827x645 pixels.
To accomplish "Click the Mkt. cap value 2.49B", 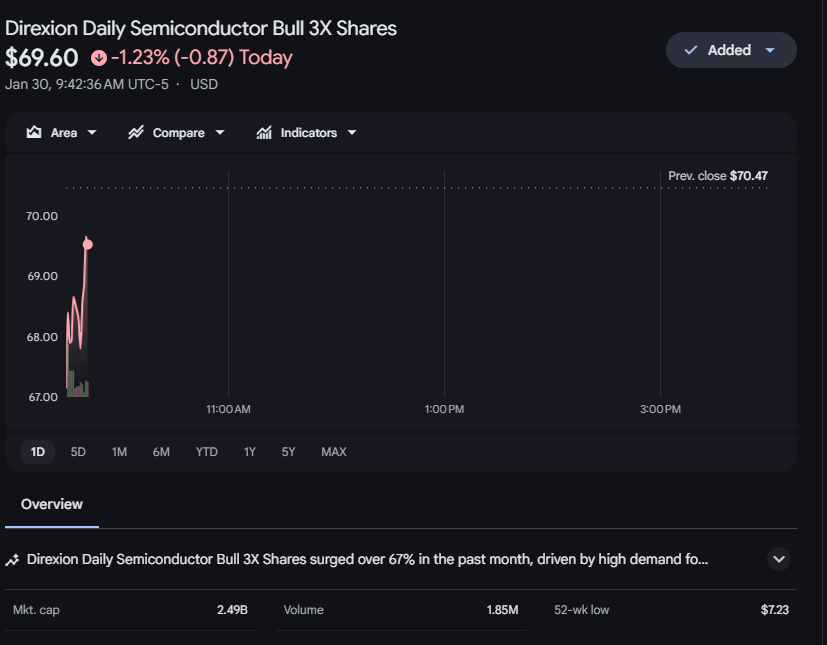I will tap(232, 610).
